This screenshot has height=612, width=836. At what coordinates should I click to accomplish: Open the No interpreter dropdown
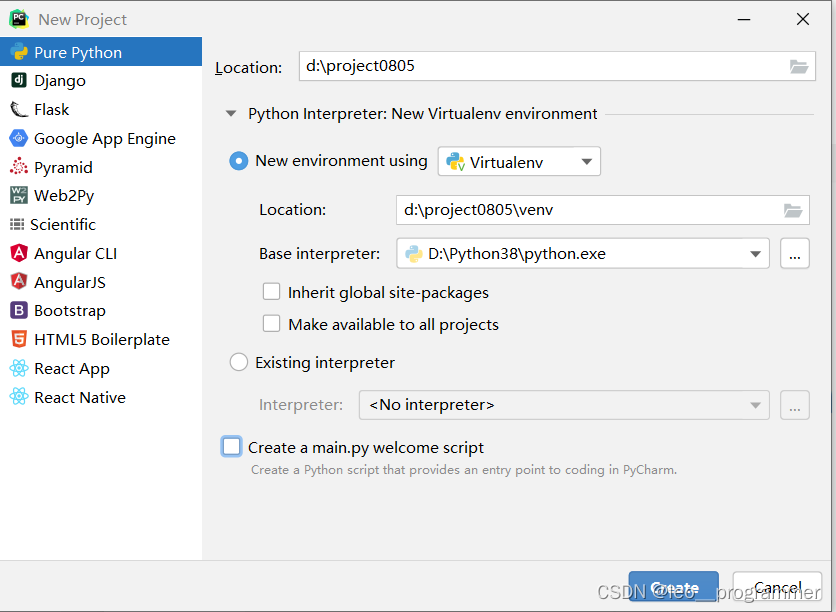pos(564,405)
